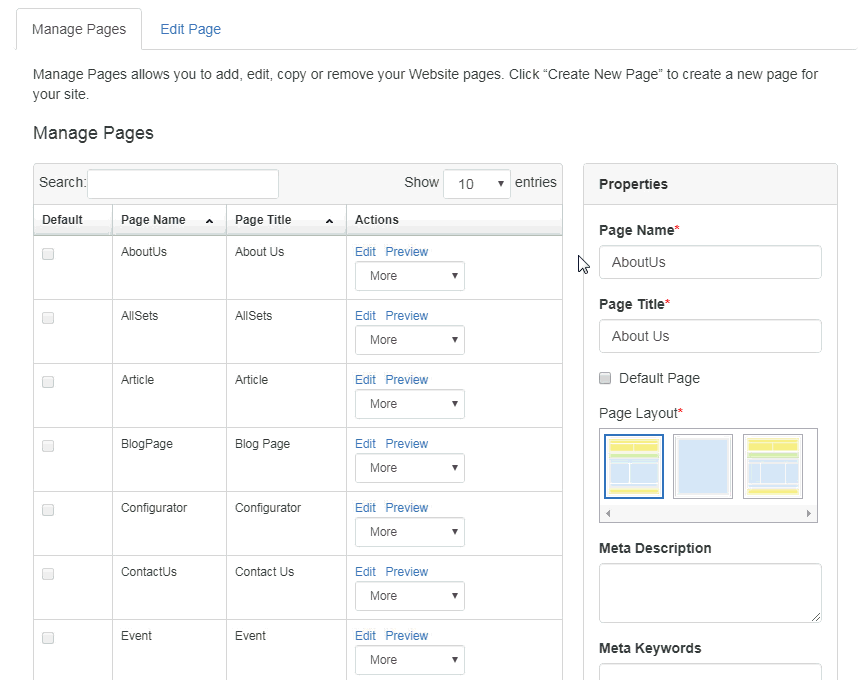Open the More dropdown for Event
Screen dimensions: 868x680
pos(410,660)
